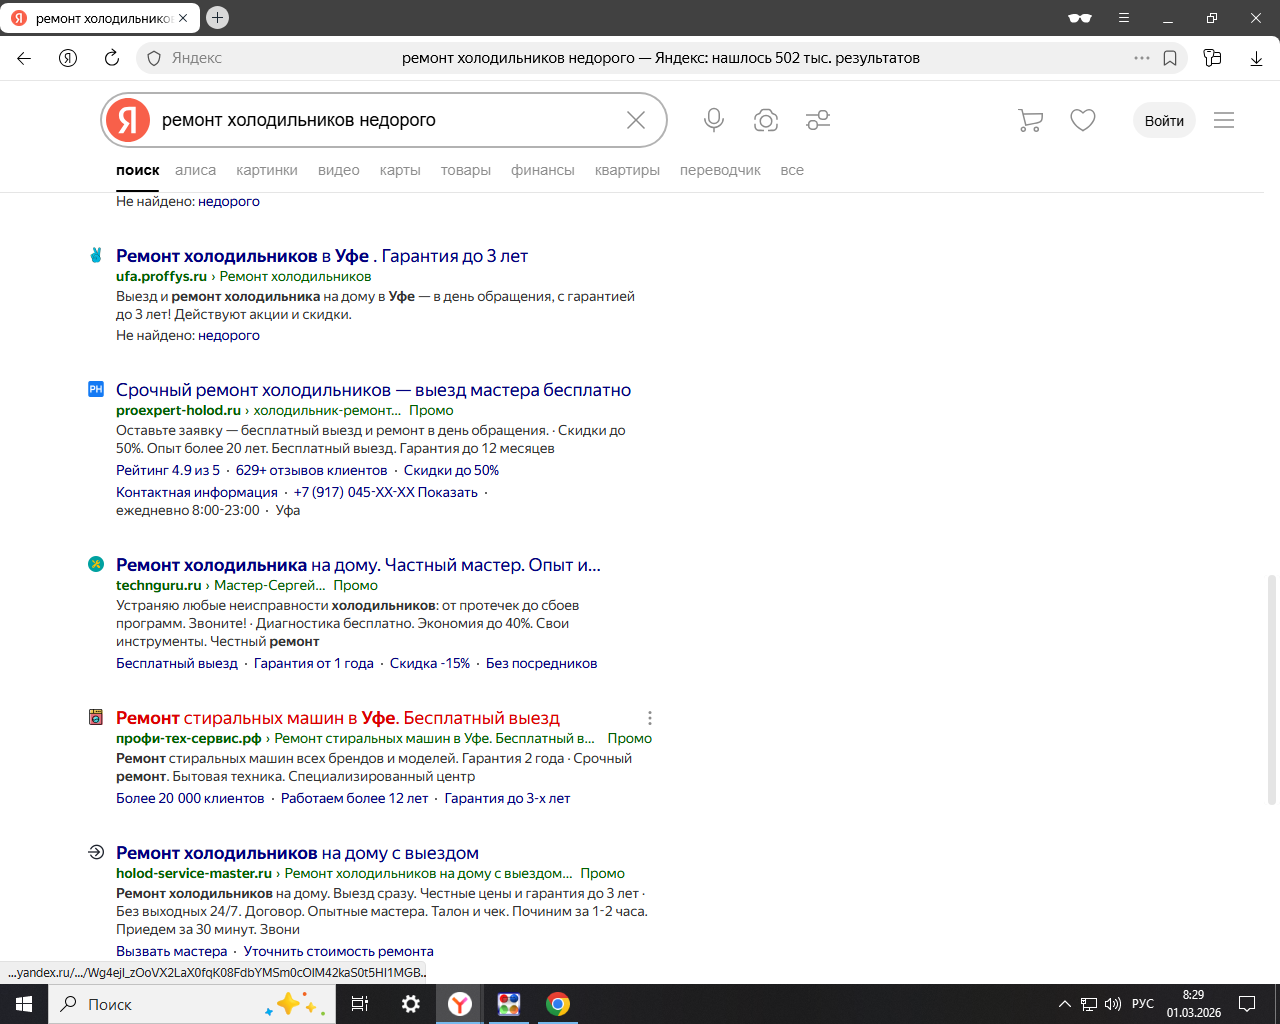Screen dimensions: 1280x1024
Task: Switch to the карты tab
Action: click(x=400, y=170)
